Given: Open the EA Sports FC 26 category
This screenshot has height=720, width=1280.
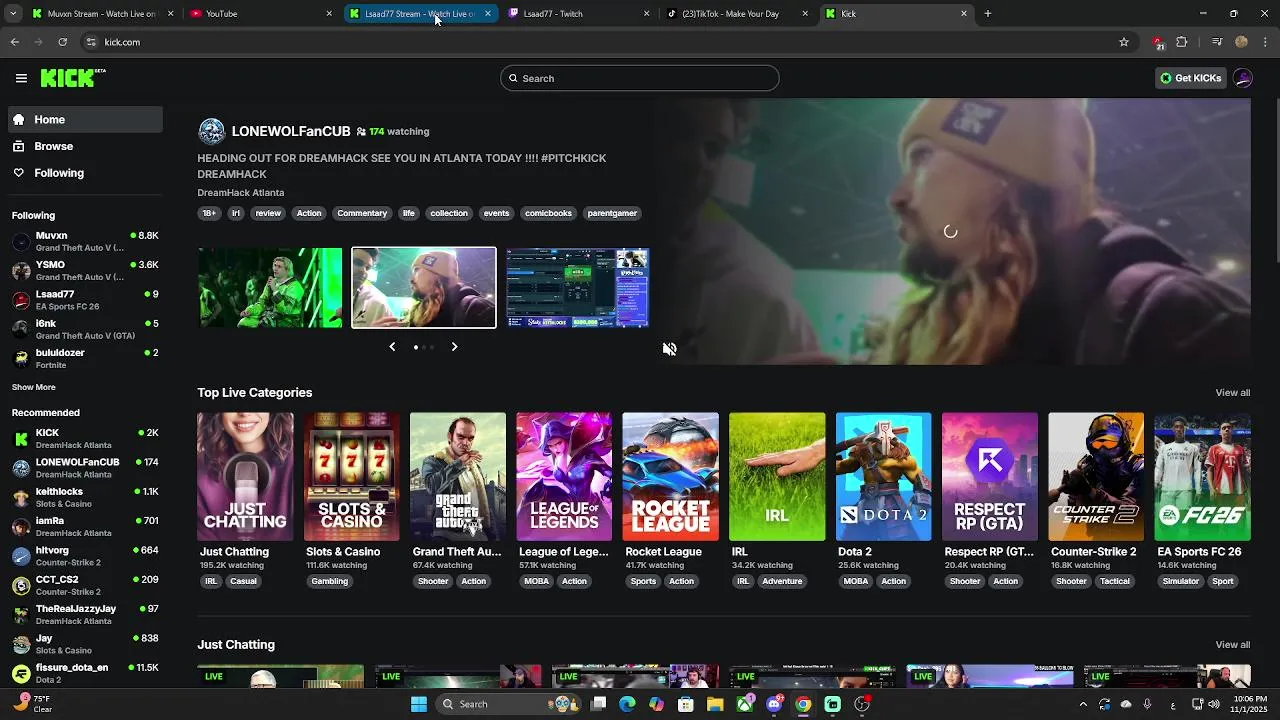Looking at the screenshot, I should point(1202,477).
